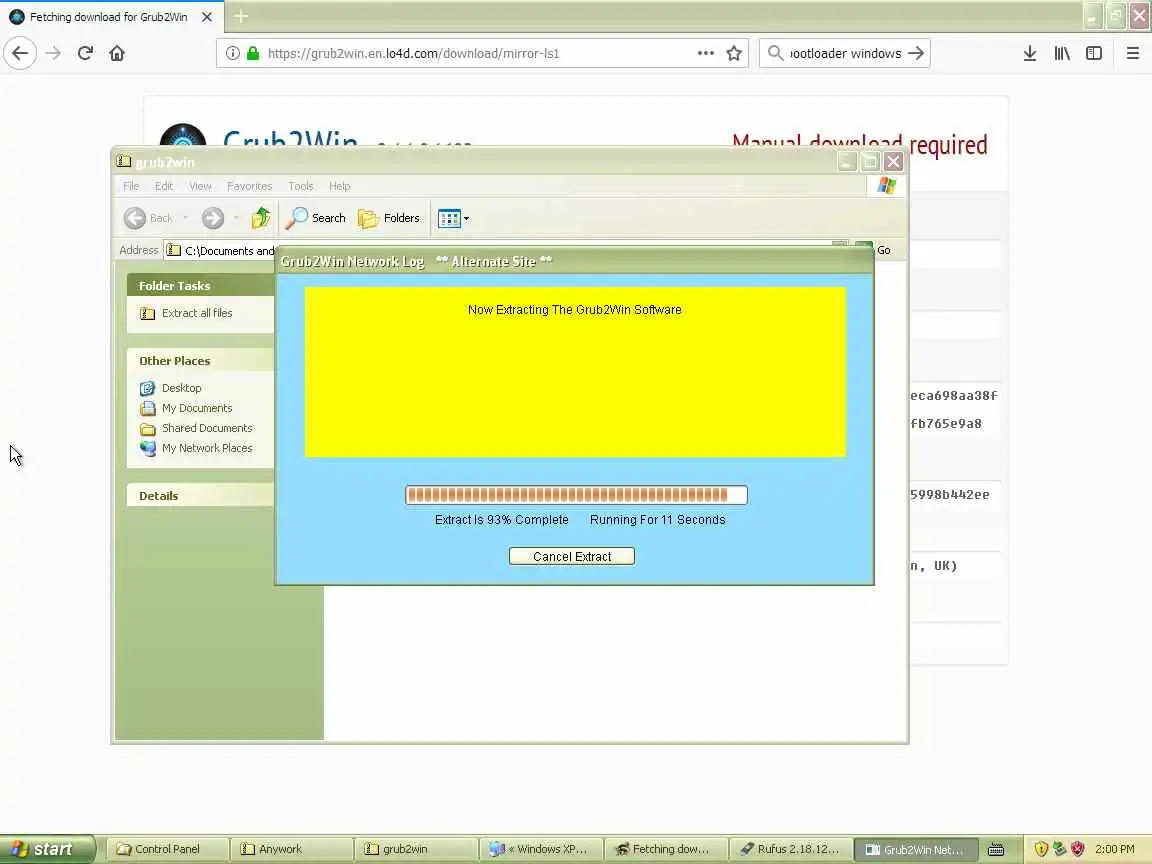Submit search with the arrow button

click(x=915, y=53)
